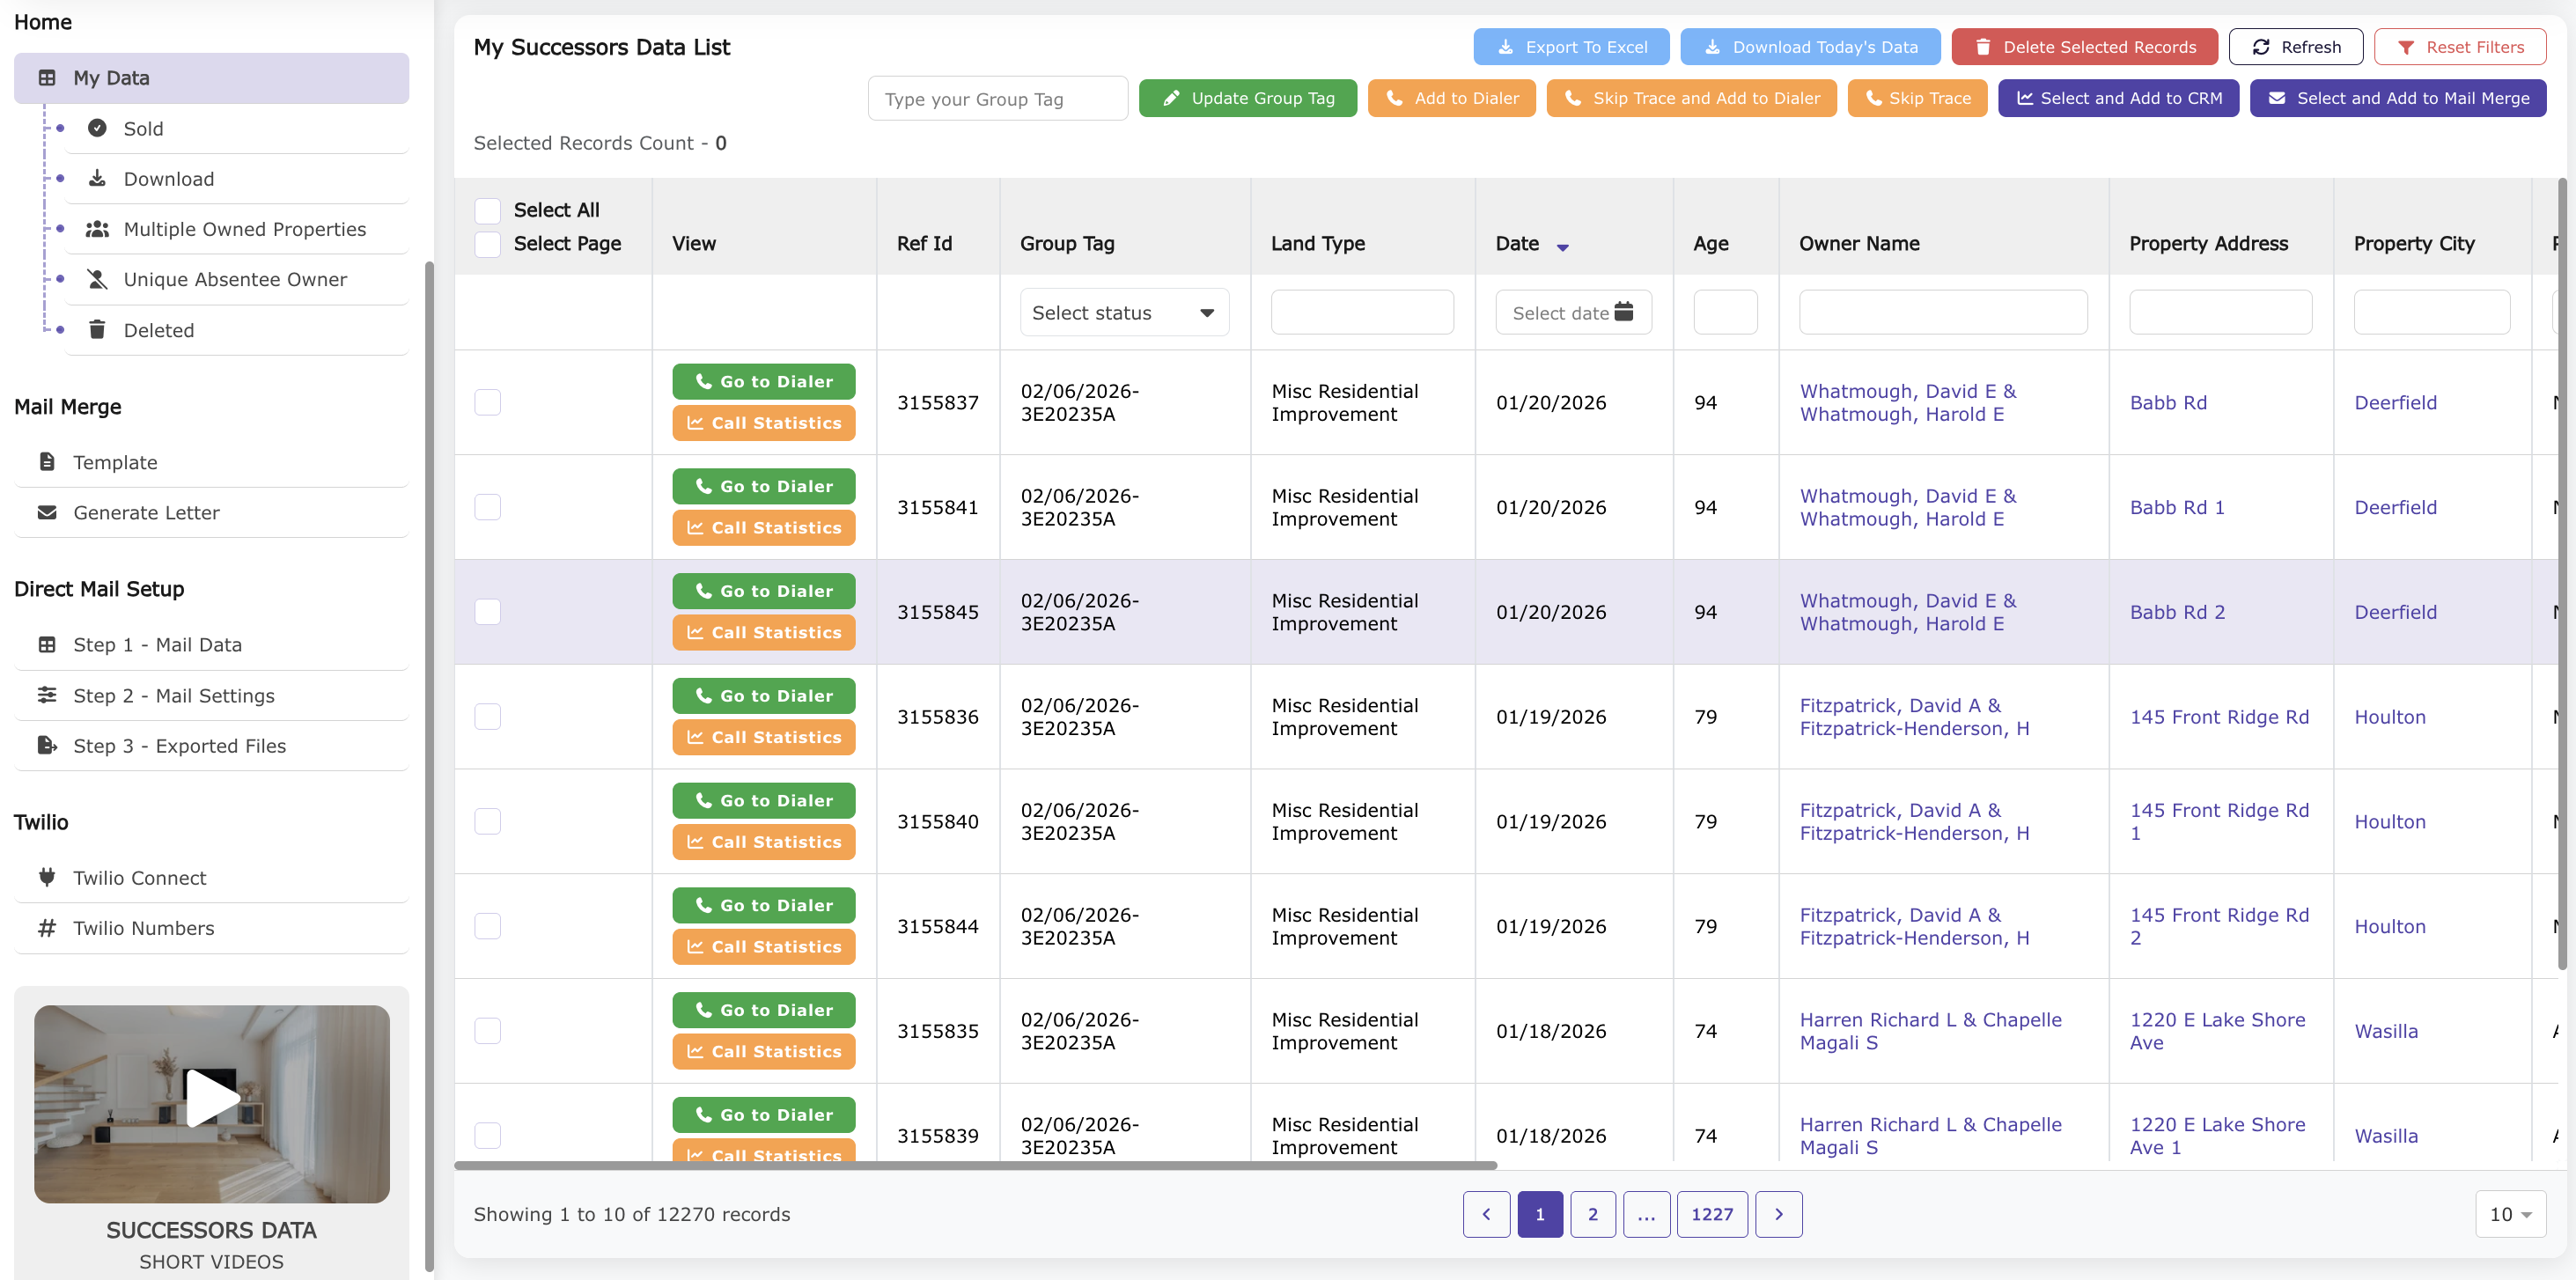Screen dimensions: 2576x1280
Task: Click the Sold checkmark icon
Action: point(98,128)
